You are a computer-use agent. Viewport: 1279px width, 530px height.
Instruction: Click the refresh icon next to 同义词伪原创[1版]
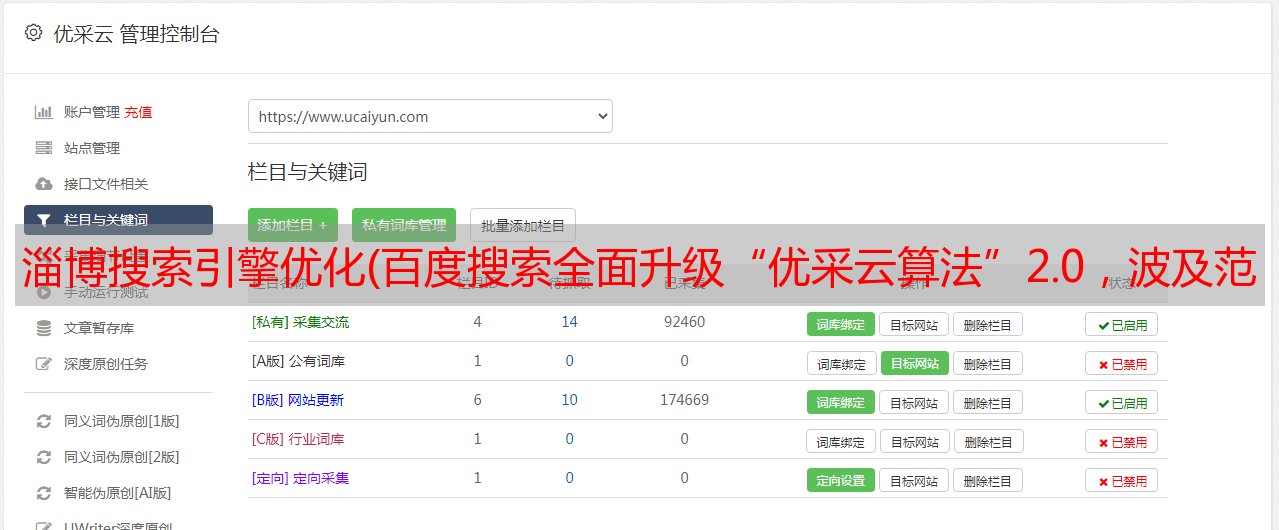tap(44, 421)
